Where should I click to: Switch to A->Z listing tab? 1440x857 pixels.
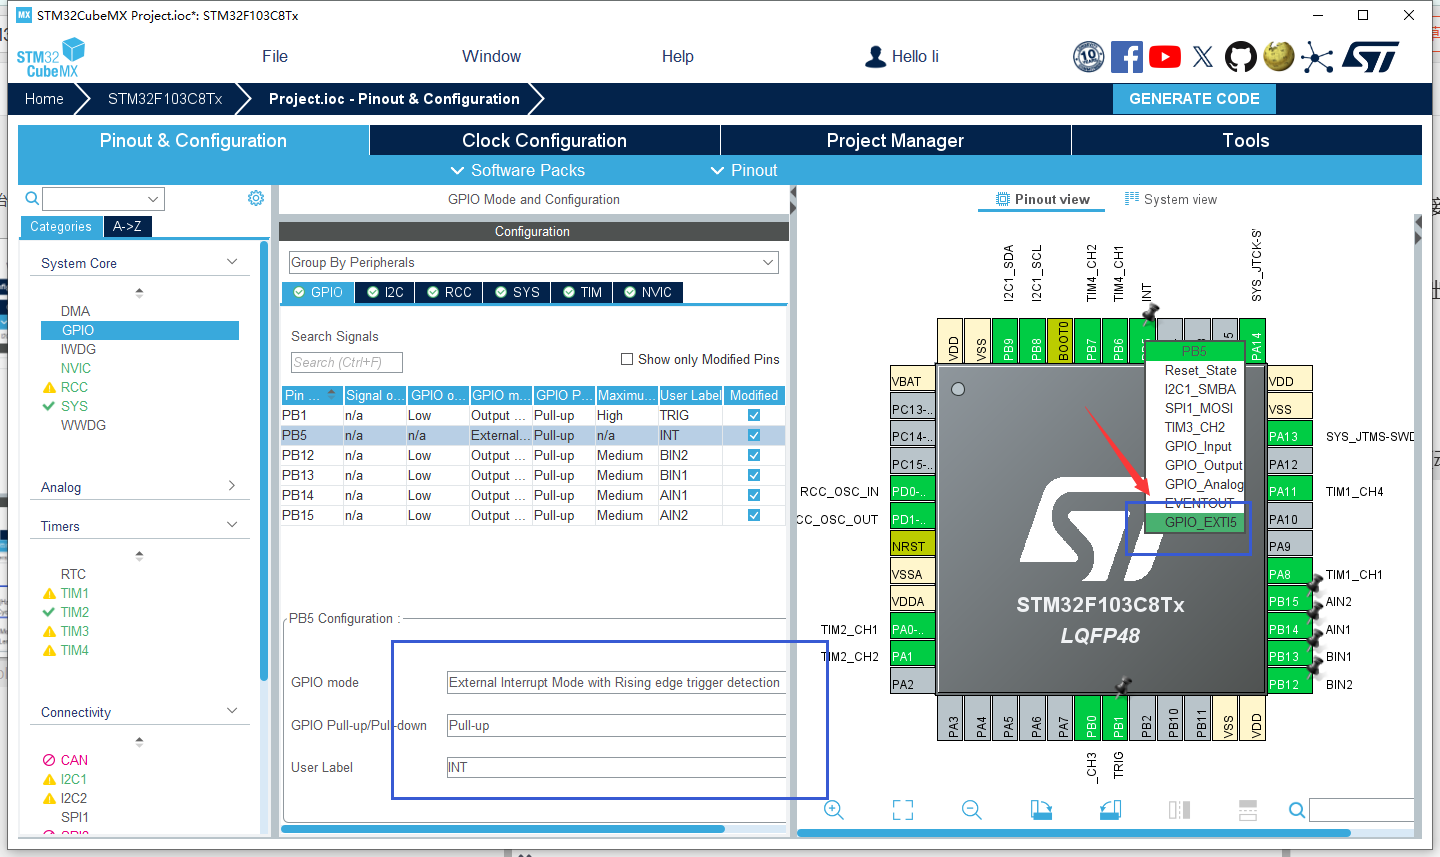[127, 227]
